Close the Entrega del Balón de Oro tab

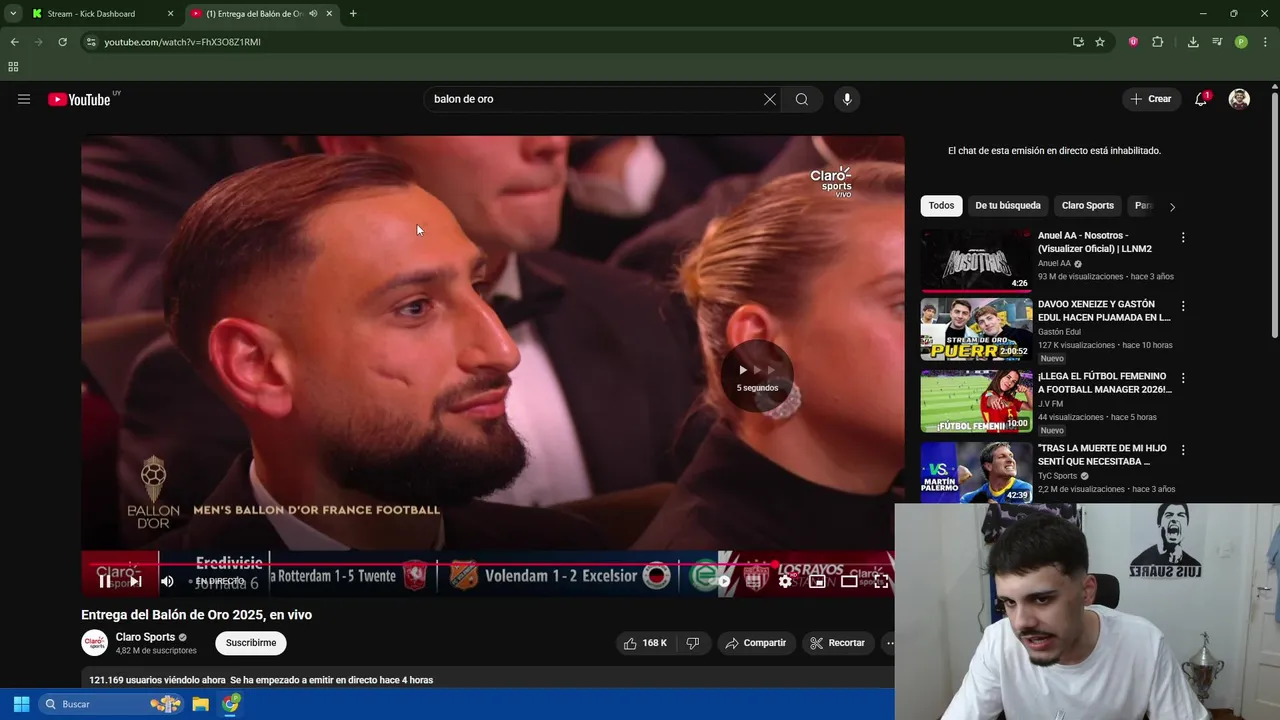click(x=329, y=14)
